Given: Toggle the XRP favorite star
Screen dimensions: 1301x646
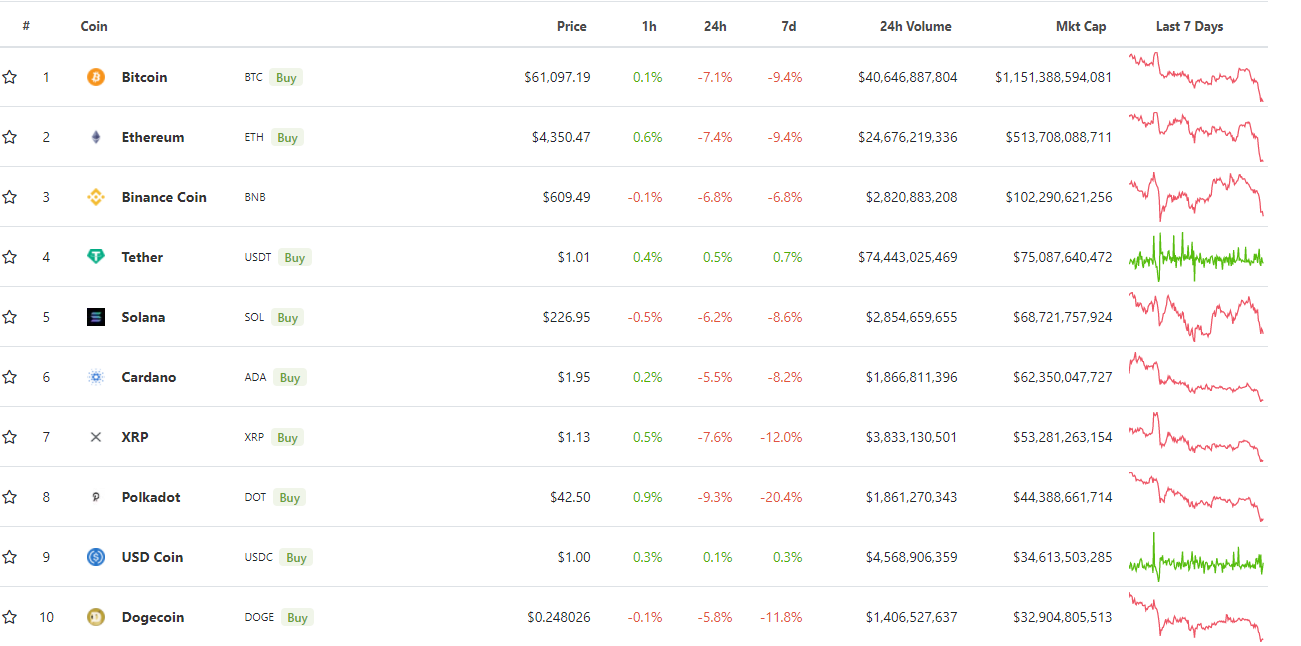Looking at the screenshot, I should point(10,437).
